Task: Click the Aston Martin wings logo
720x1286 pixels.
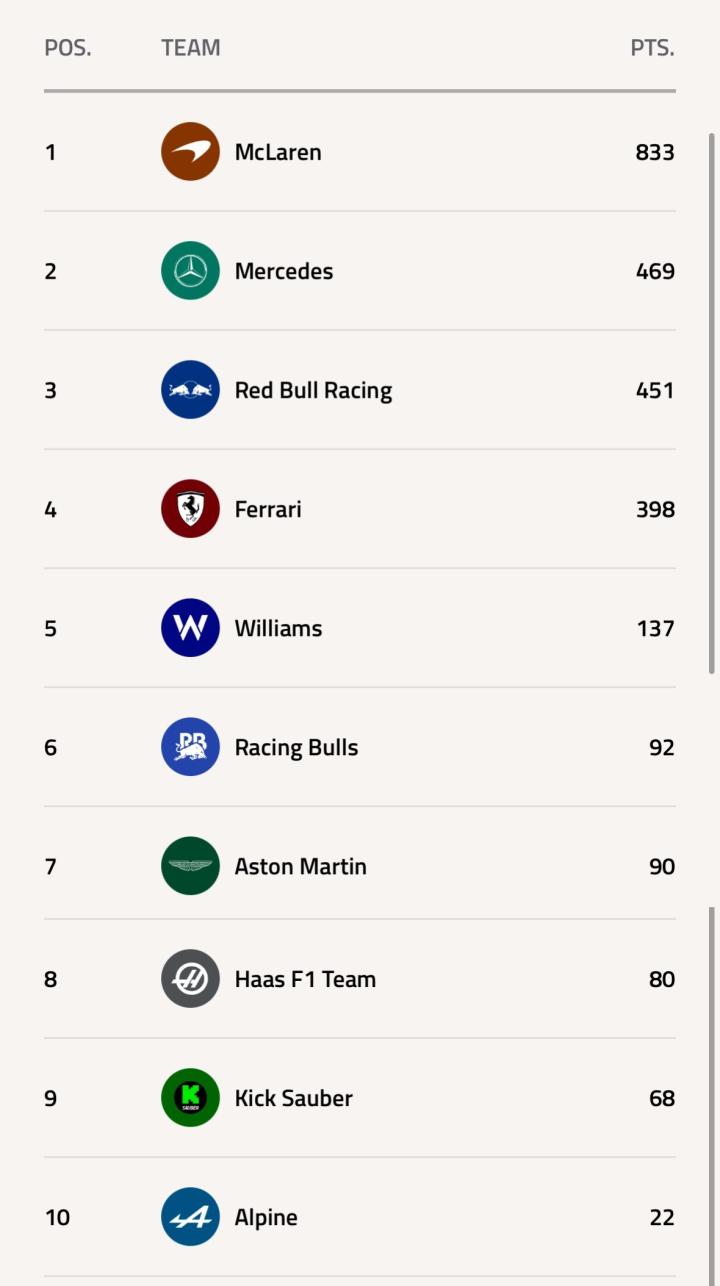Action: [190, 866]
